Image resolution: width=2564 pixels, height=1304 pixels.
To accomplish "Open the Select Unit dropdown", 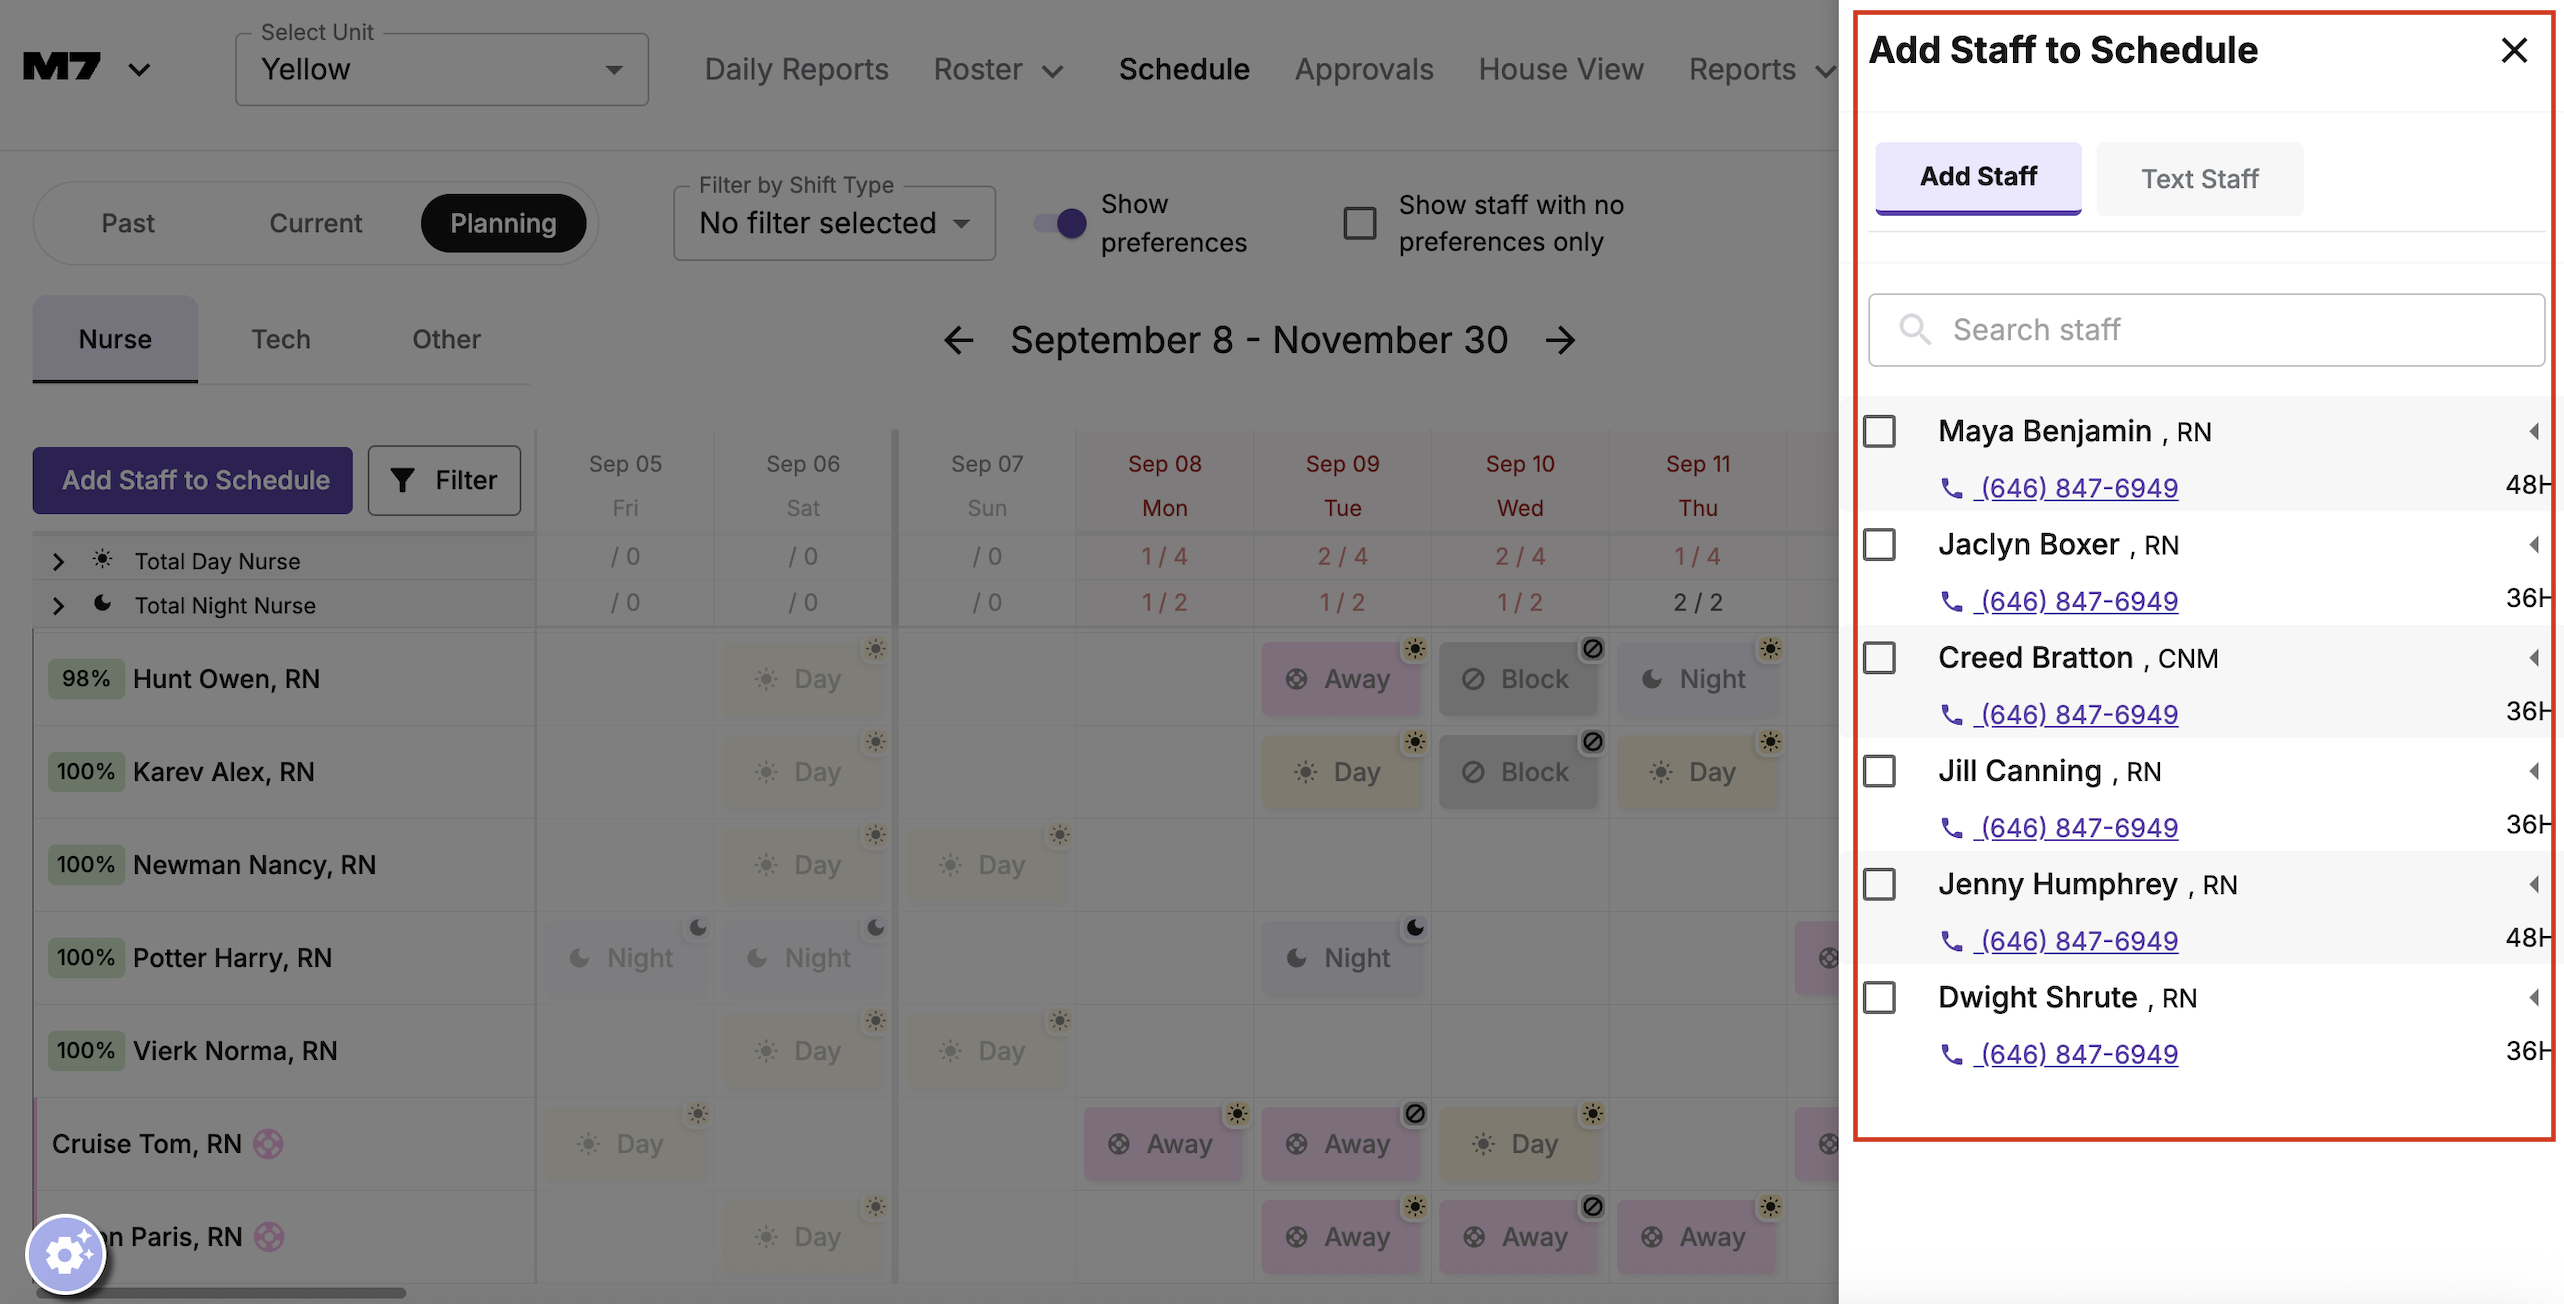I will [441, 69].
